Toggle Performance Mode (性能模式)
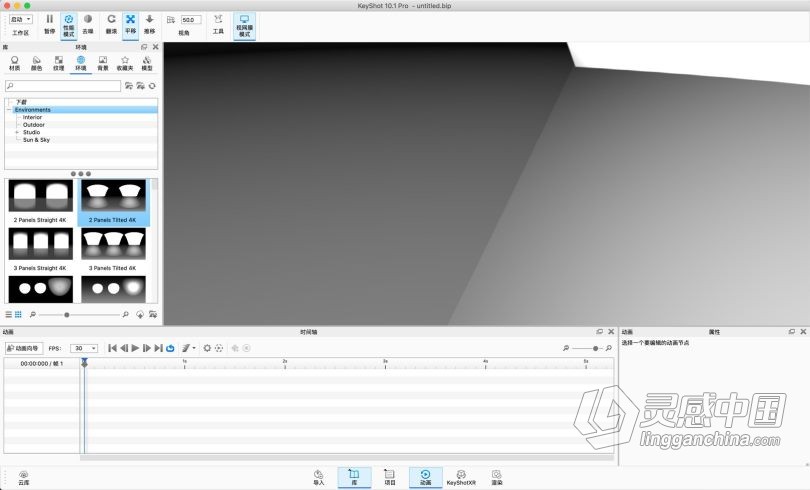810x490 pixels. pyautogui.click(x=69, y=25)
